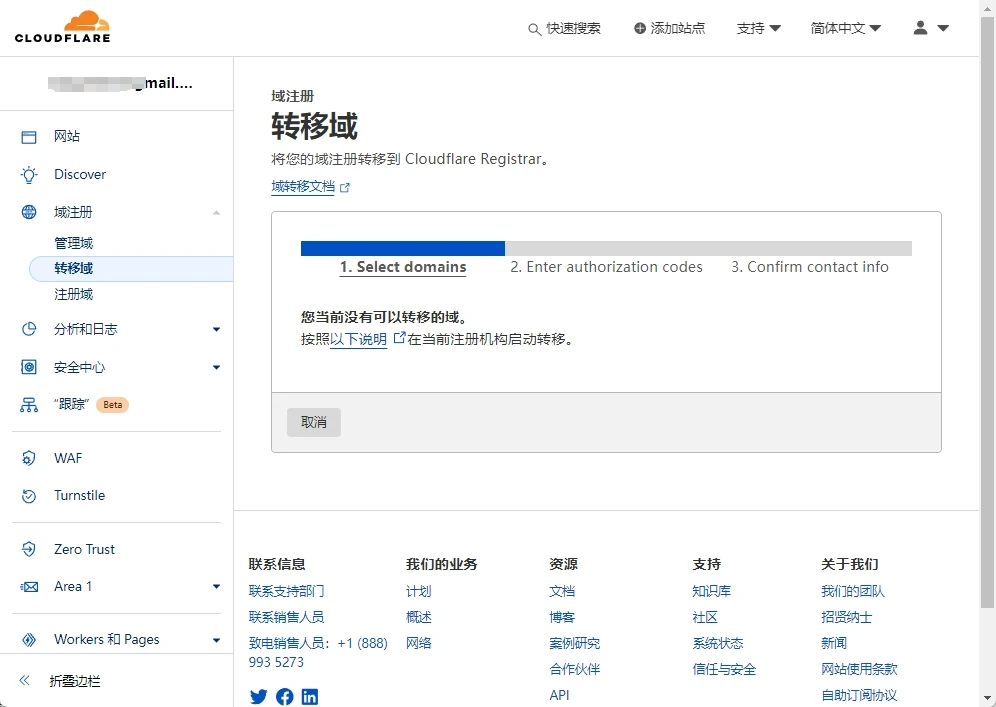Open the LinkedIn icon in footer
The height and width of the screenshot is (707, 996).
pos(309,697)
